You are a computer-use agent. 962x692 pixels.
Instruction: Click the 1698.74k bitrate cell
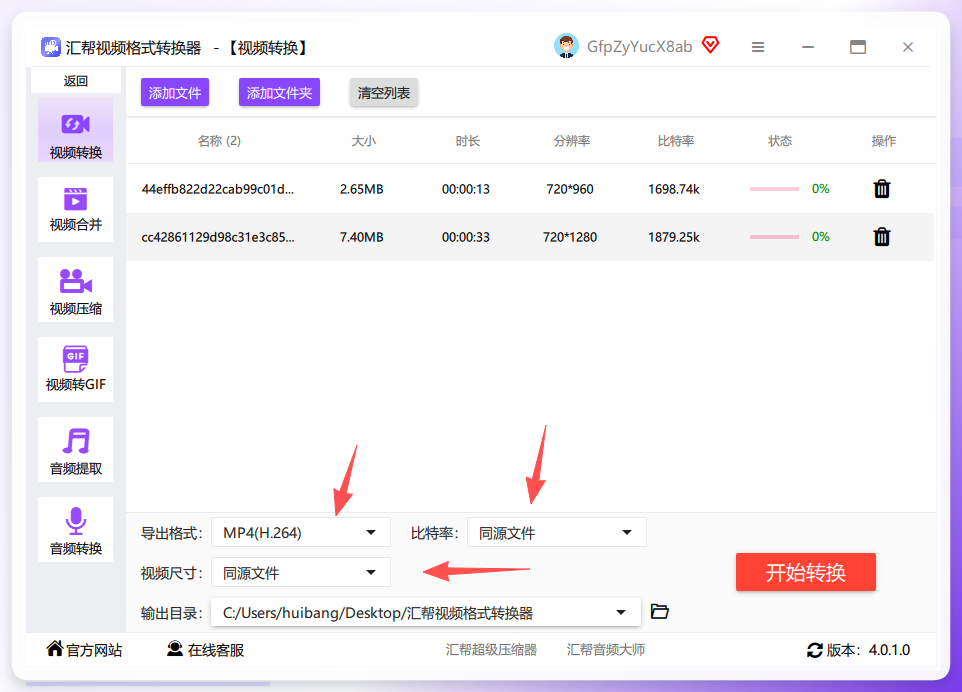click(x=674, y=189)
